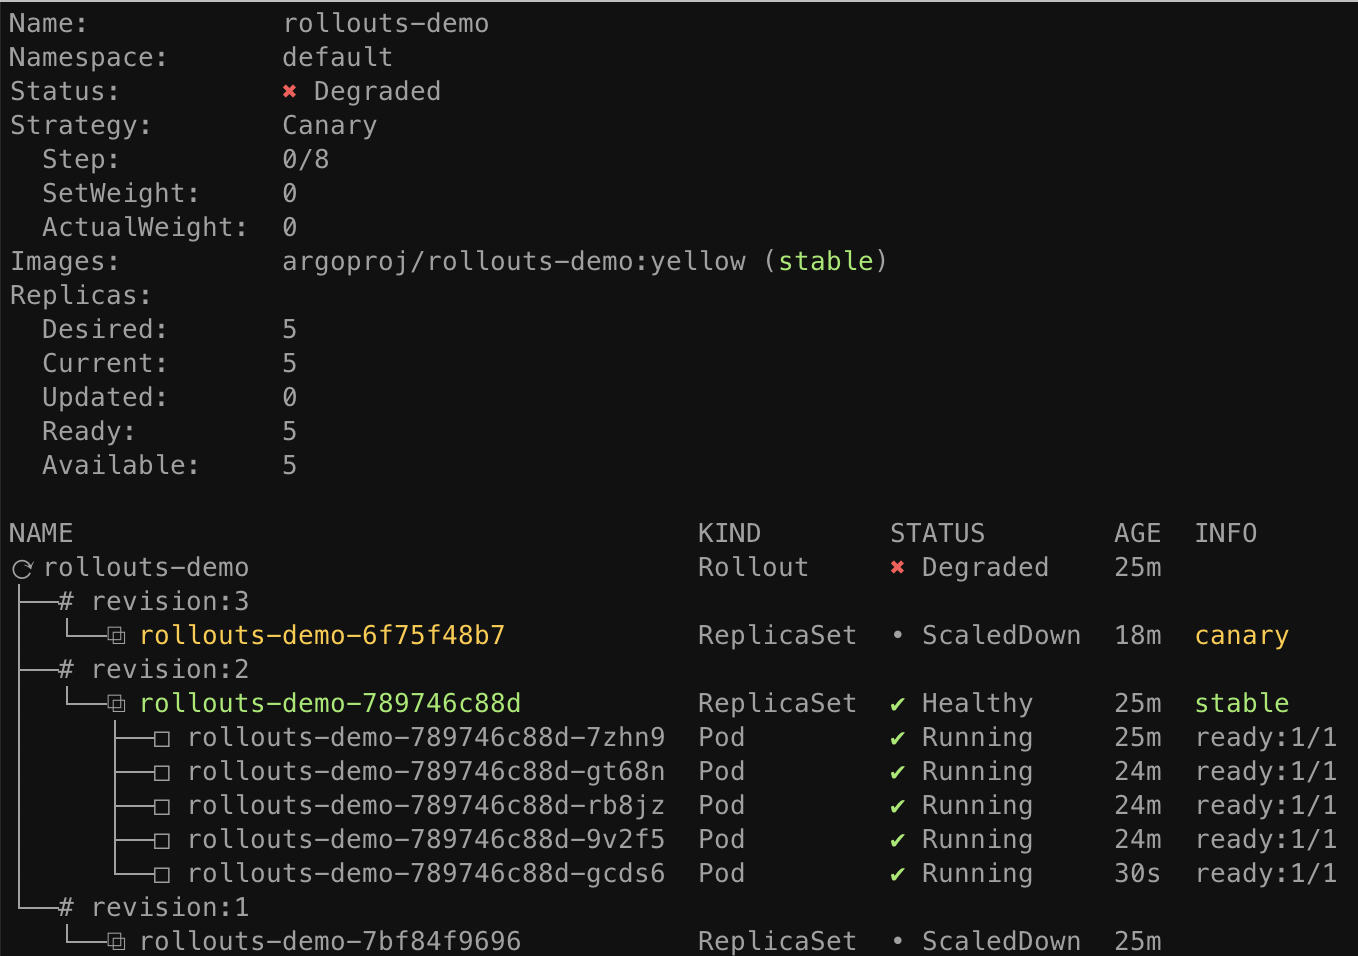Click the yellow 'canary' info label
Screen dimensions: 1358x956
point(1242,635)
